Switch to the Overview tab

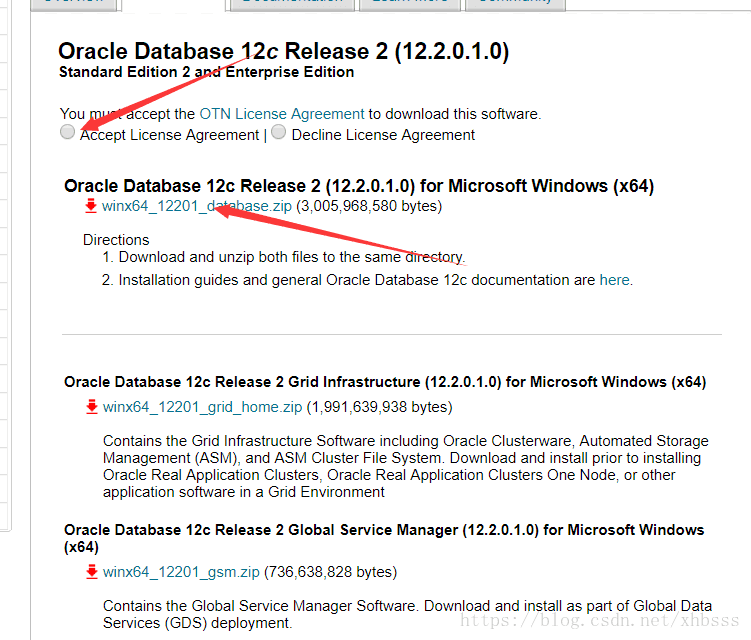[74, 4]
